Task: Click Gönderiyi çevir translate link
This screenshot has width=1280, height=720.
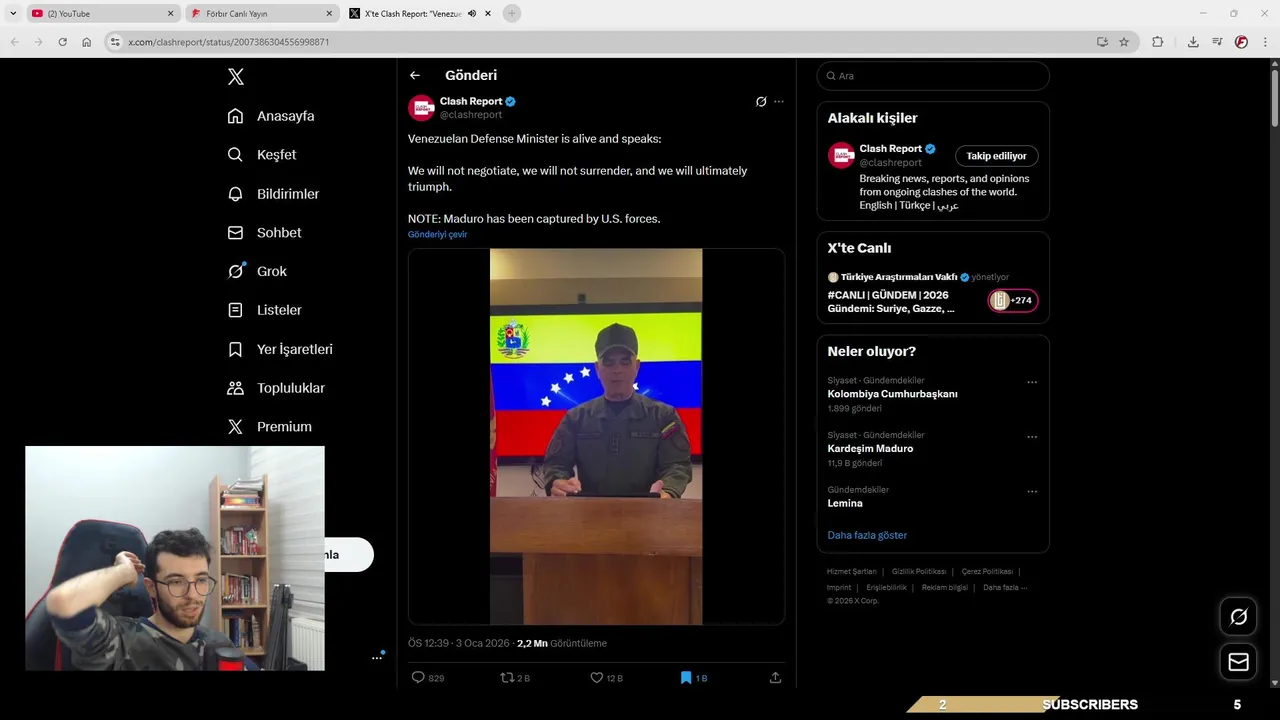Action: tap(437, 234)
